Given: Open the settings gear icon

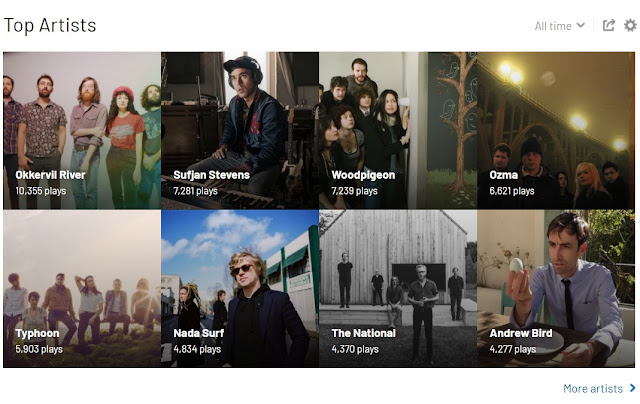Looking at the screenshot, I should pyautogui.click(x=630, y=25).
